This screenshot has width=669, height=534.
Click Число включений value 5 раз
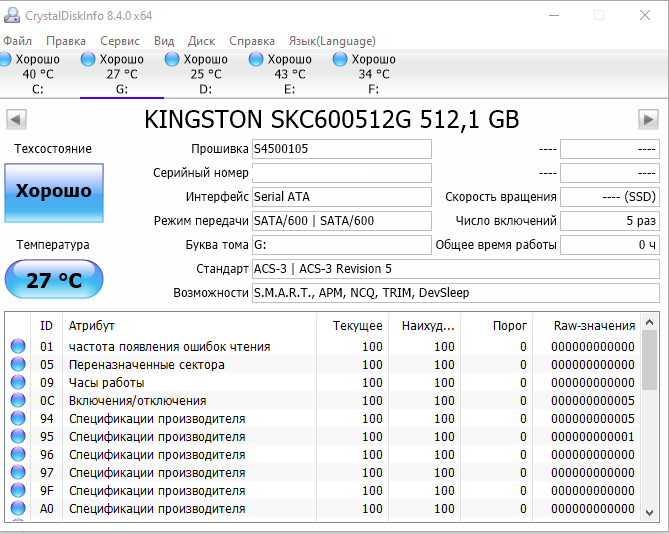610,221
